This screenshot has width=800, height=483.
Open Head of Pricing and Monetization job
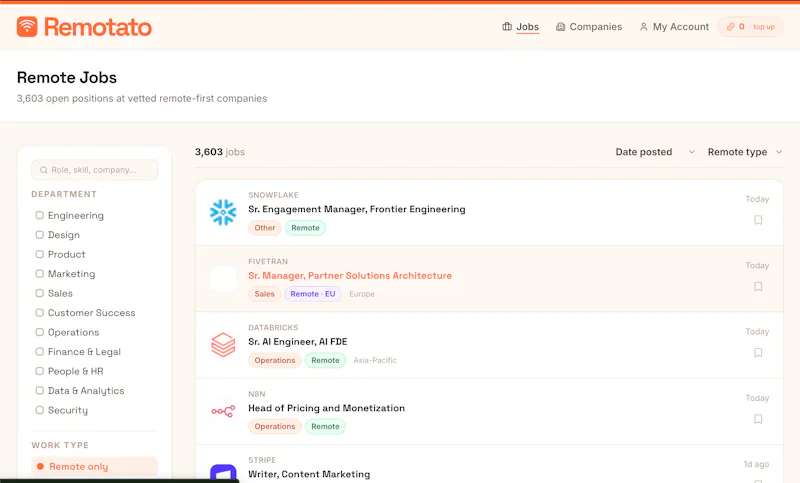[x=327, y=408]
